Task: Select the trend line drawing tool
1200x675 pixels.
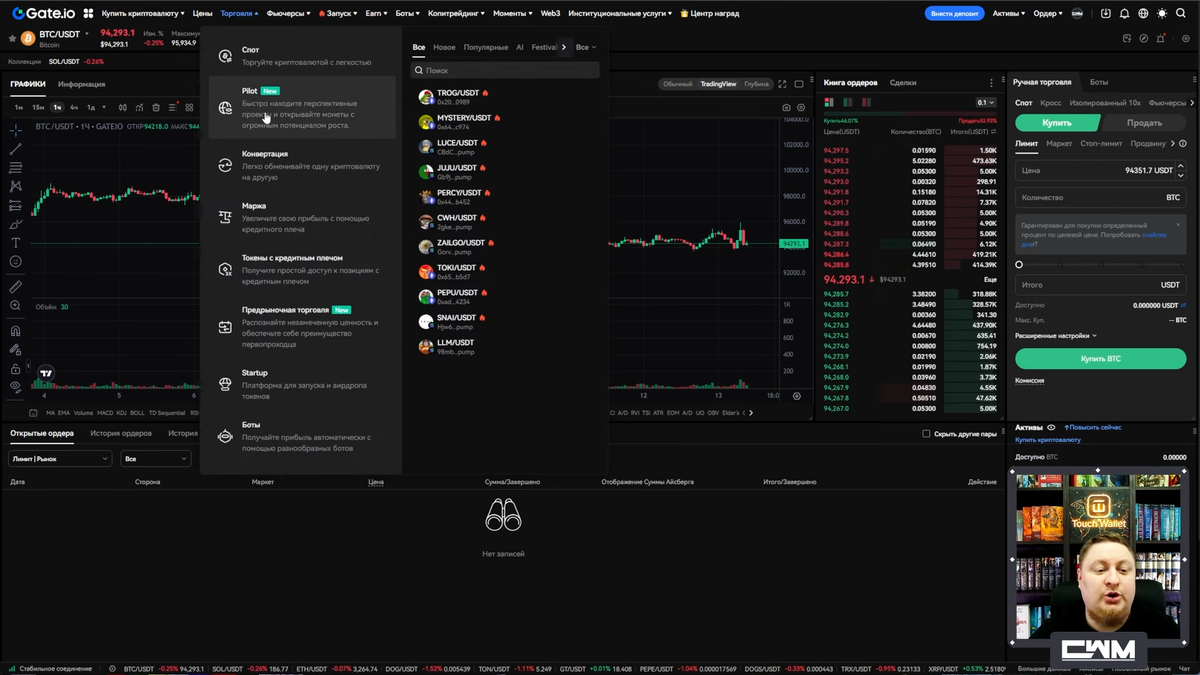Action: pos(15,149)
